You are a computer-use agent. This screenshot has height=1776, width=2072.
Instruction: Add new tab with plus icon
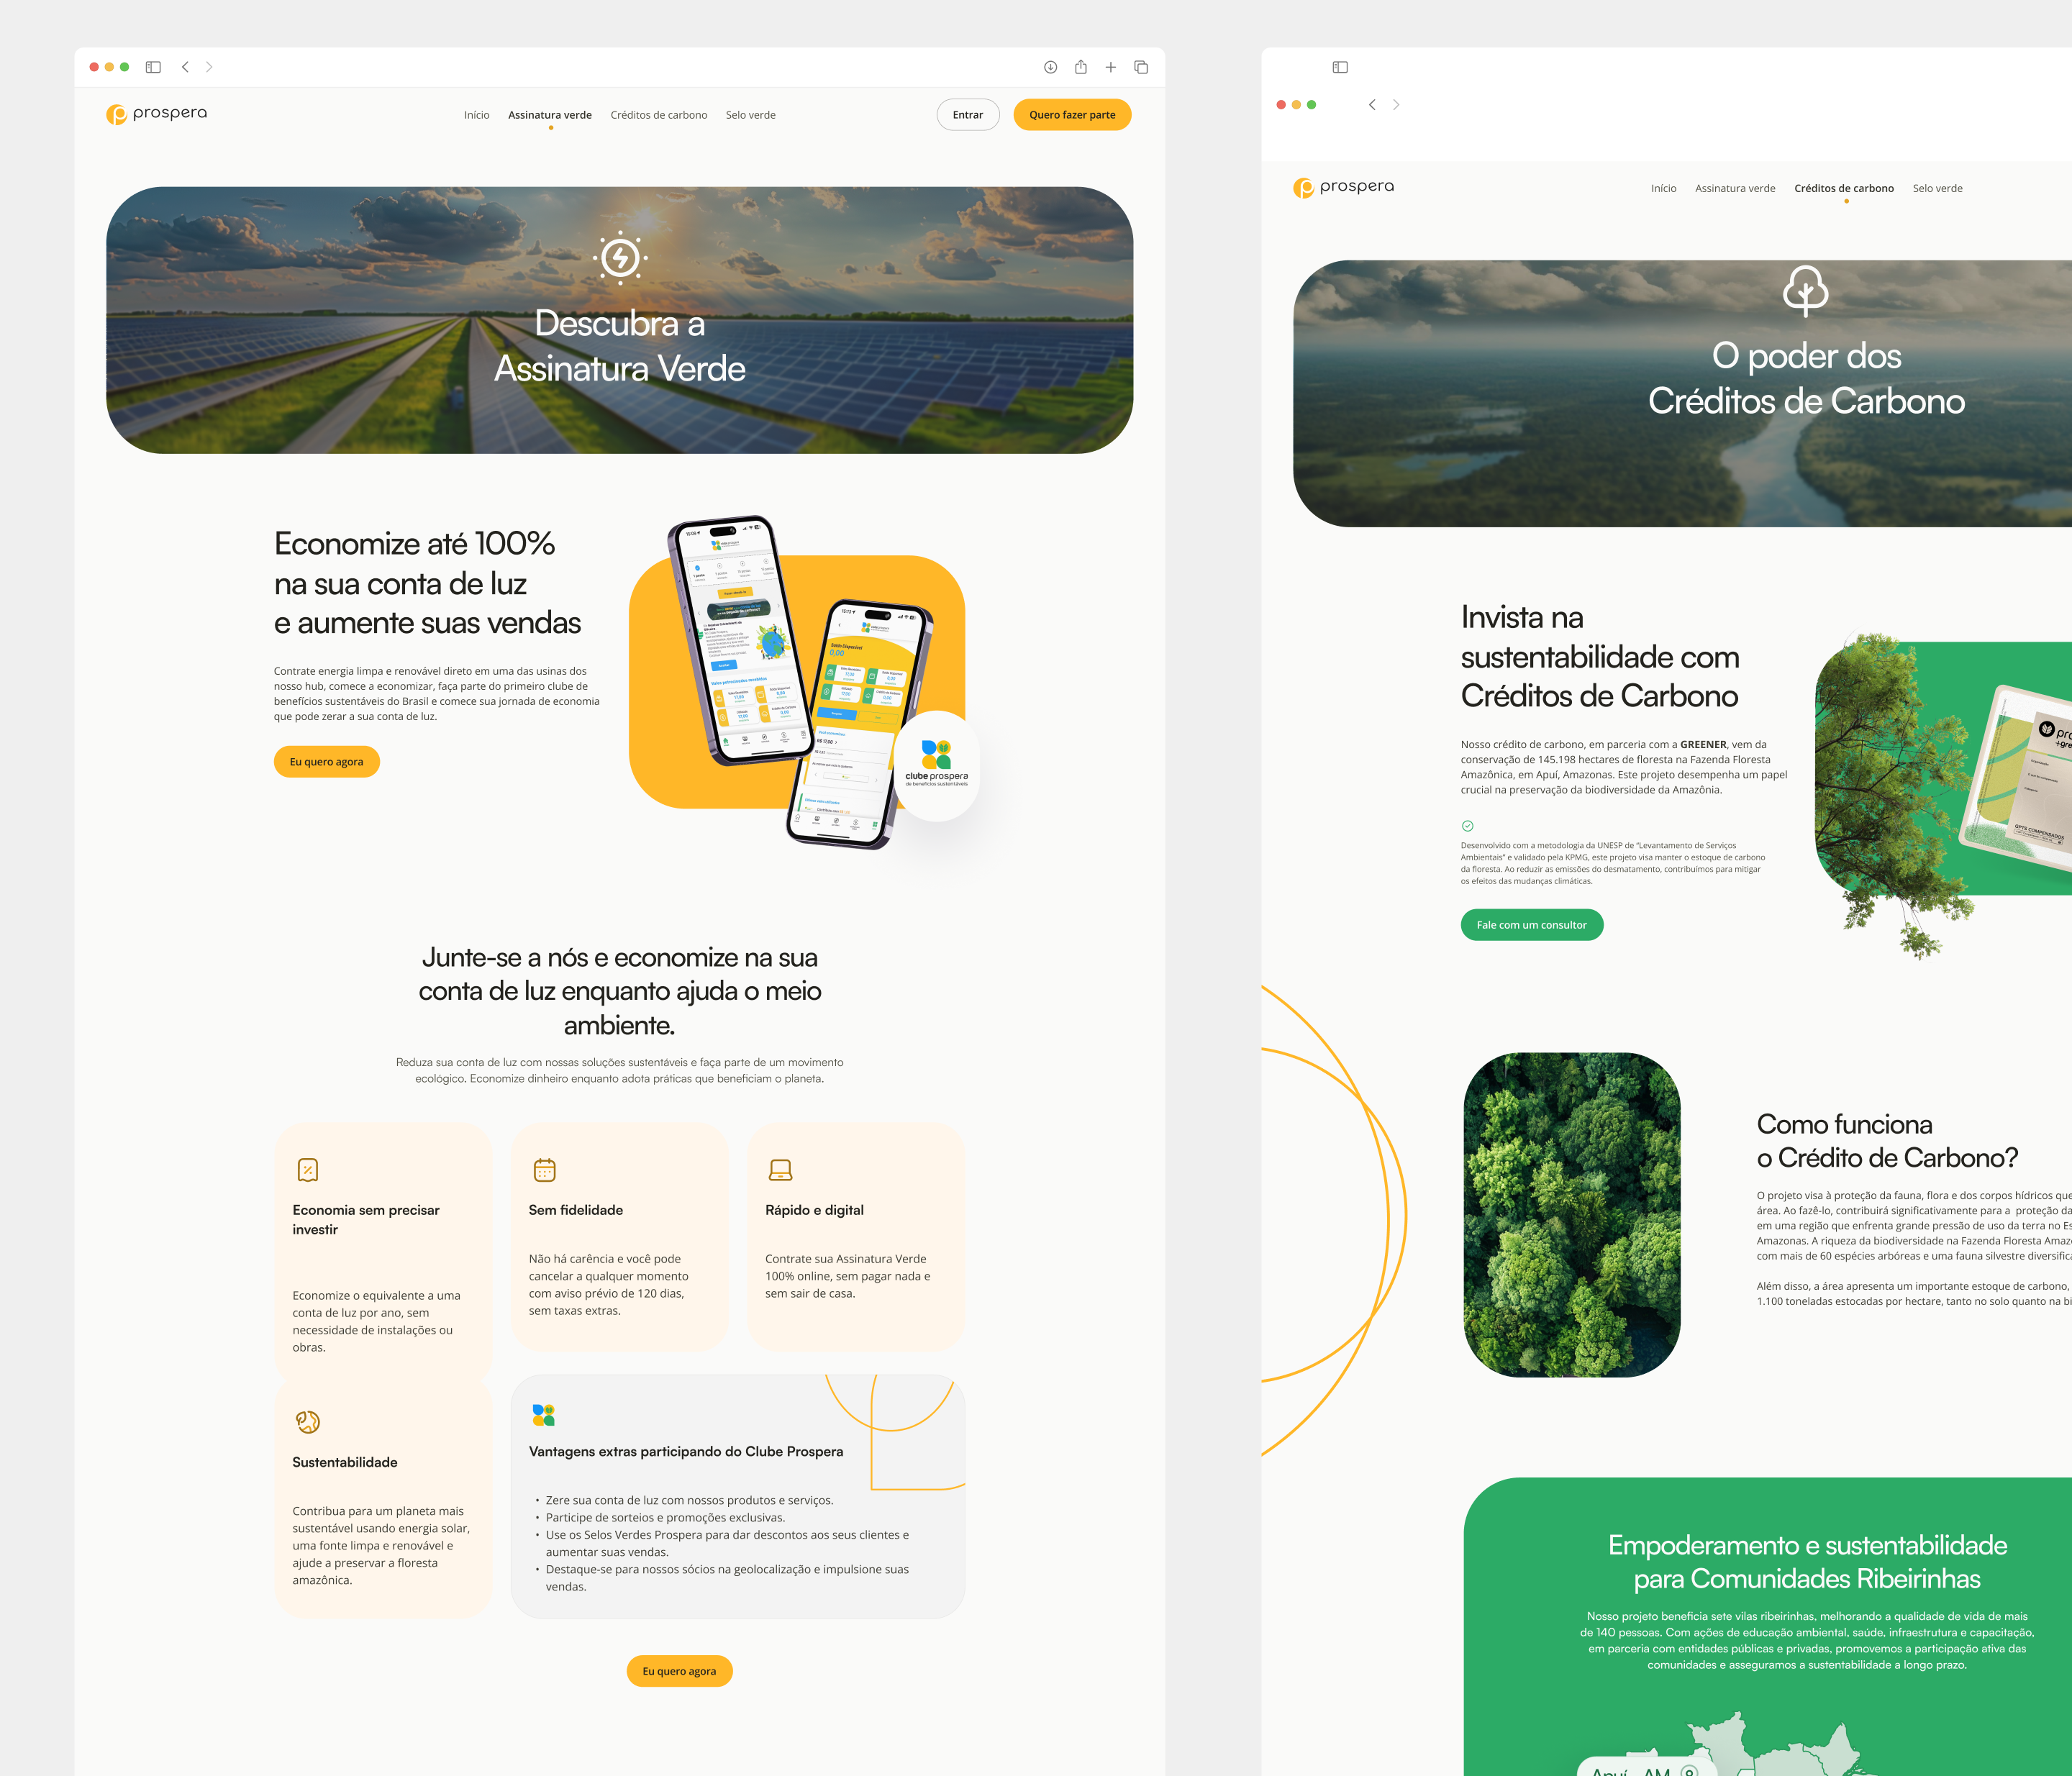pyautogui.click(x=1110, y=67)
